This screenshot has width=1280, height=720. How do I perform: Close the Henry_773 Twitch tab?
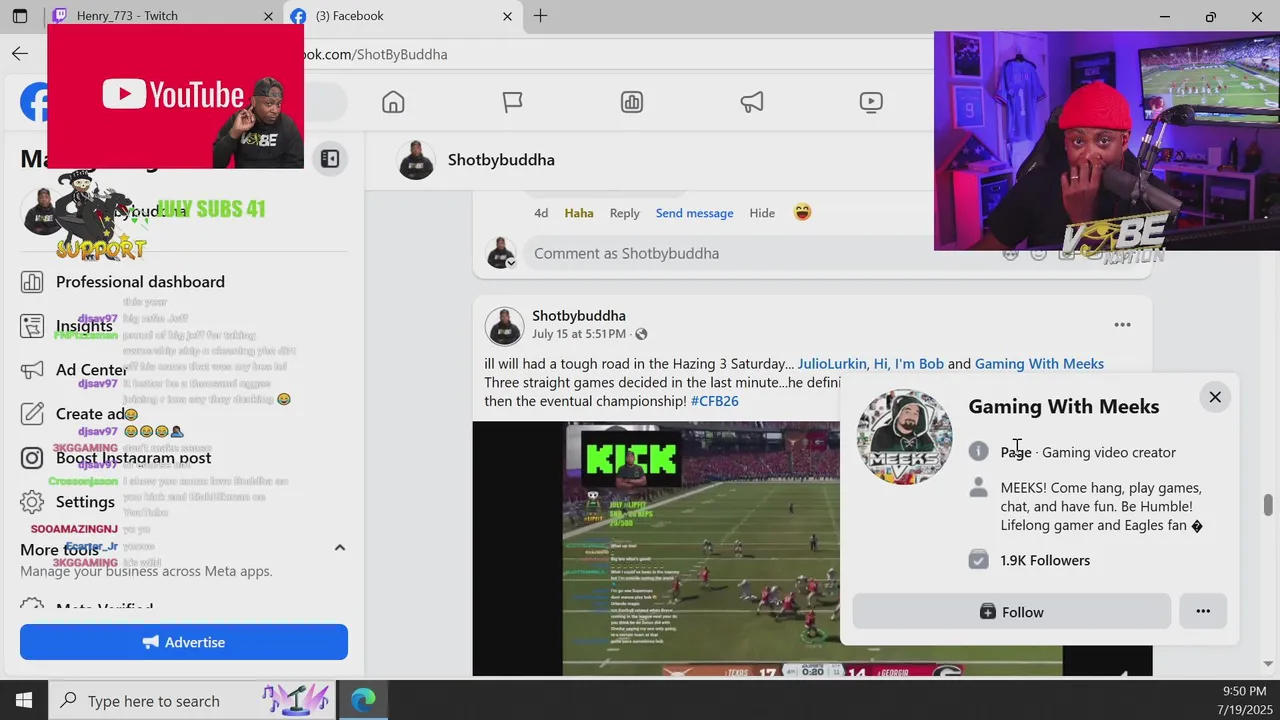click(268, 16)
